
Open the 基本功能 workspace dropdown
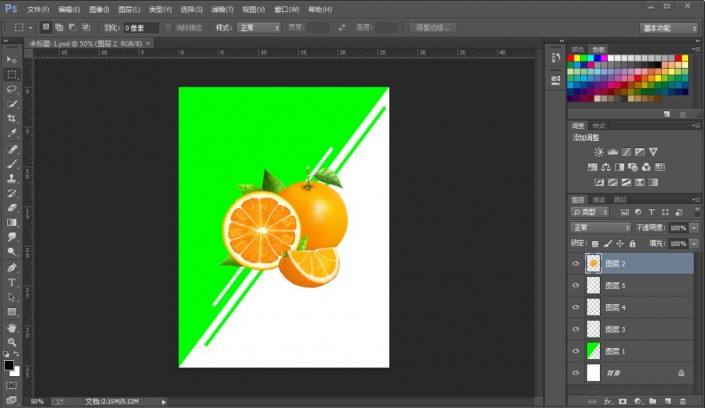pyautogui.click(x=669, y=28)
